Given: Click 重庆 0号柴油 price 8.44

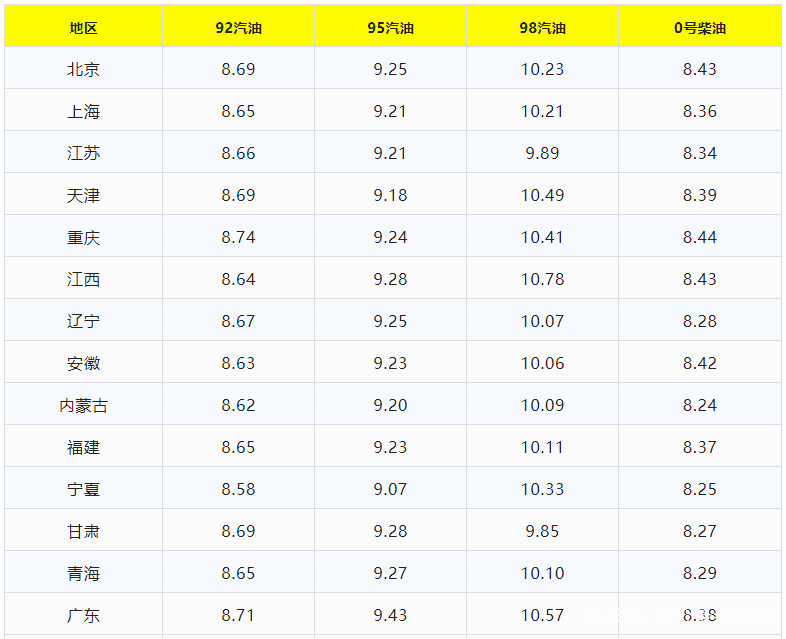Looking at the screenshot, I should 700,238.
